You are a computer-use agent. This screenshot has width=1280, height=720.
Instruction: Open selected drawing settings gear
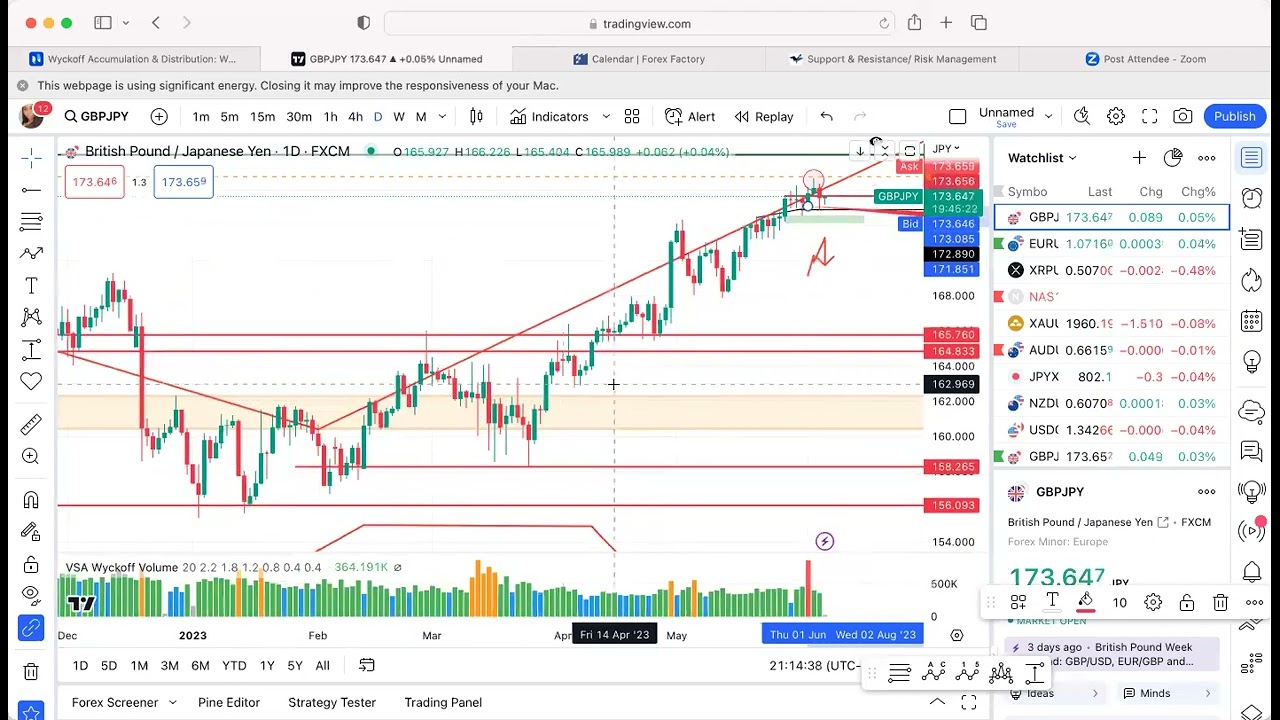click(x=1153, y=602)
